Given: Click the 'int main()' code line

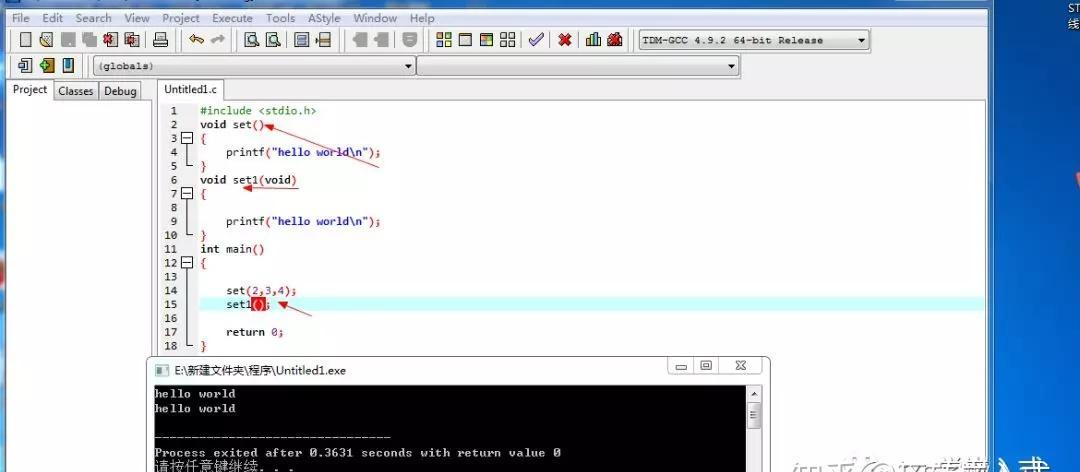Looking at the screenshot, I should click(232, 249).
